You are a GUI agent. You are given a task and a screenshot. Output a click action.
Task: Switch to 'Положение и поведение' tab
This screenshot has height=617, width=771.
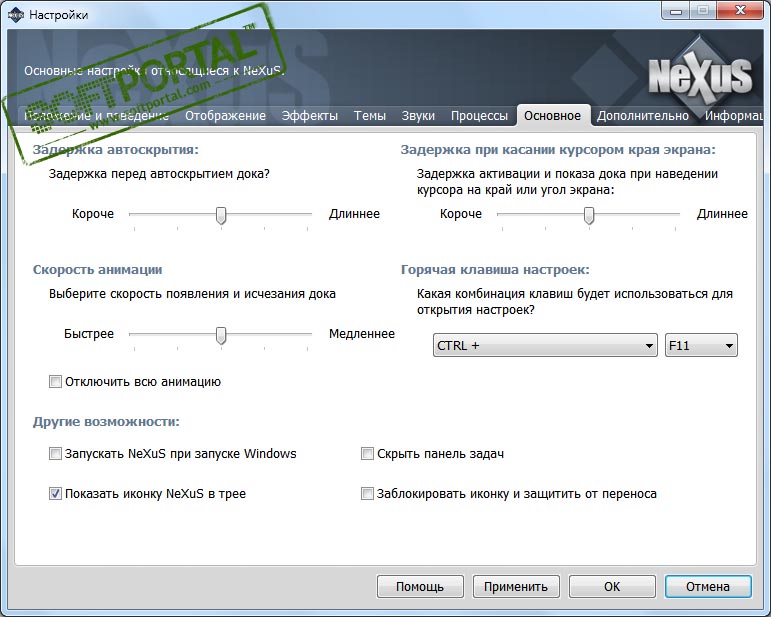click(96, 116)
